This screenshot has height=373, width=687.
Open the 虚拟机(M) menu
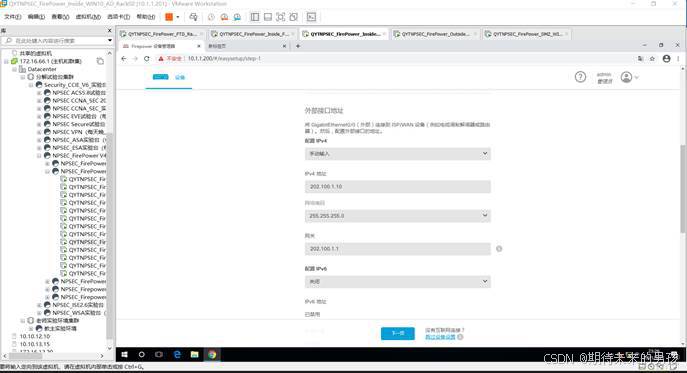click(x=88, y=17)
